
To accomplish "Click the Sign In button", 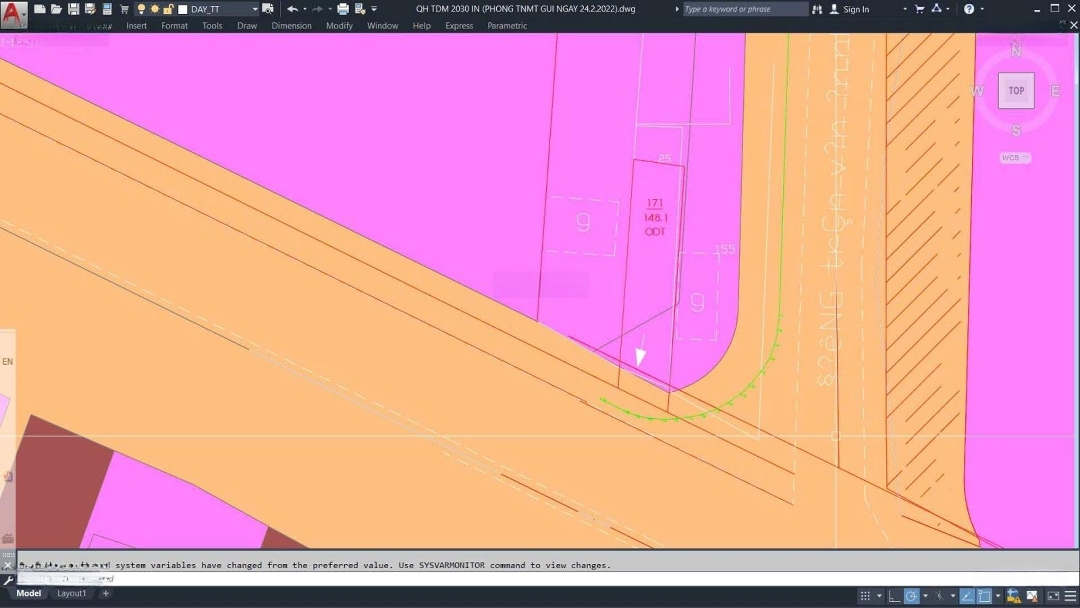I will point(850,9).
